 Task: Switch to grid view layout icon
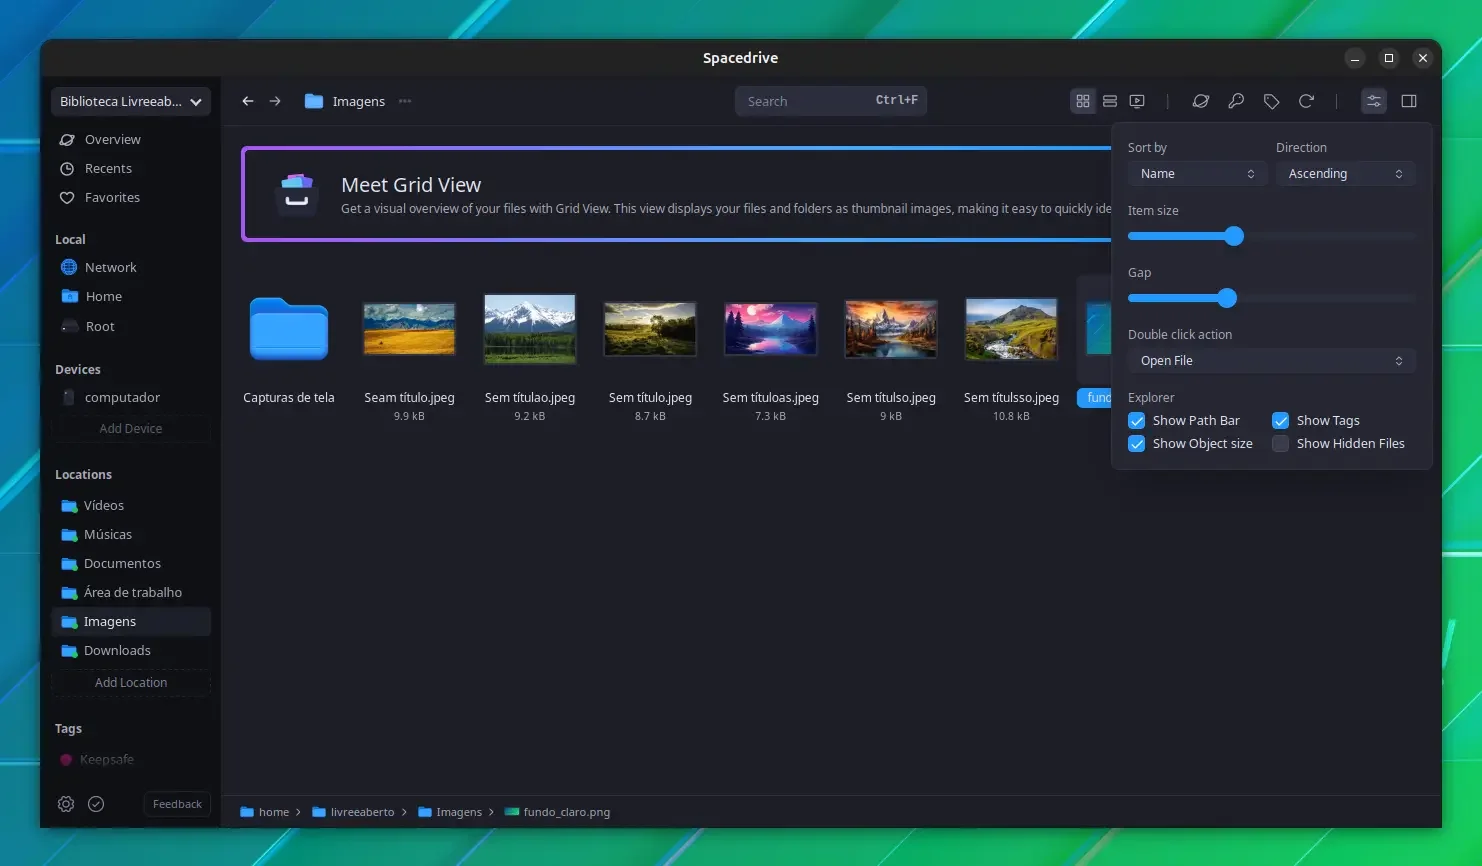[1083, 101]
